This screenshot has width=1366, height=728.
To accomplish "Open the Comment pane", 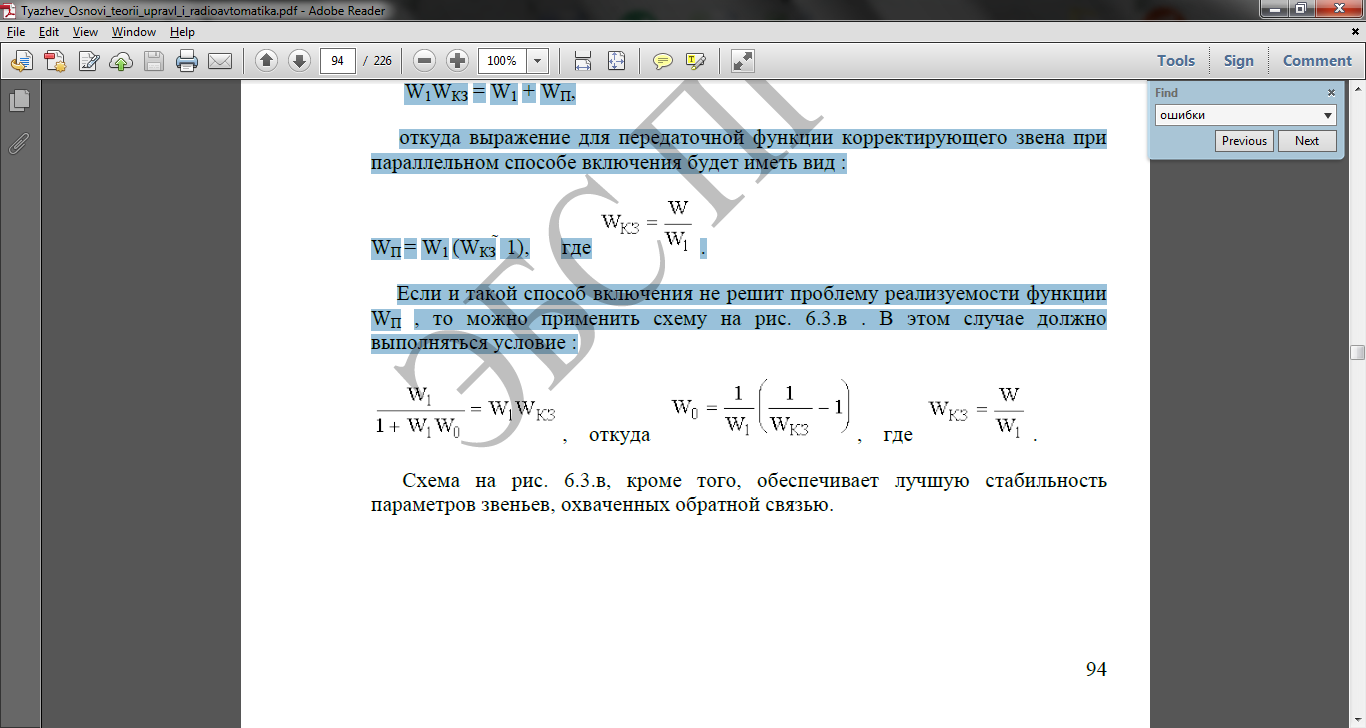I will (1317, 60).
